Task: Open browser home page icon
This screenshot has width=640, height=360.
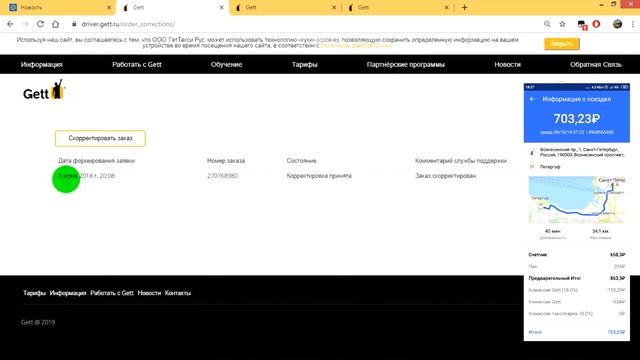Action: click(x=56, y=24)
